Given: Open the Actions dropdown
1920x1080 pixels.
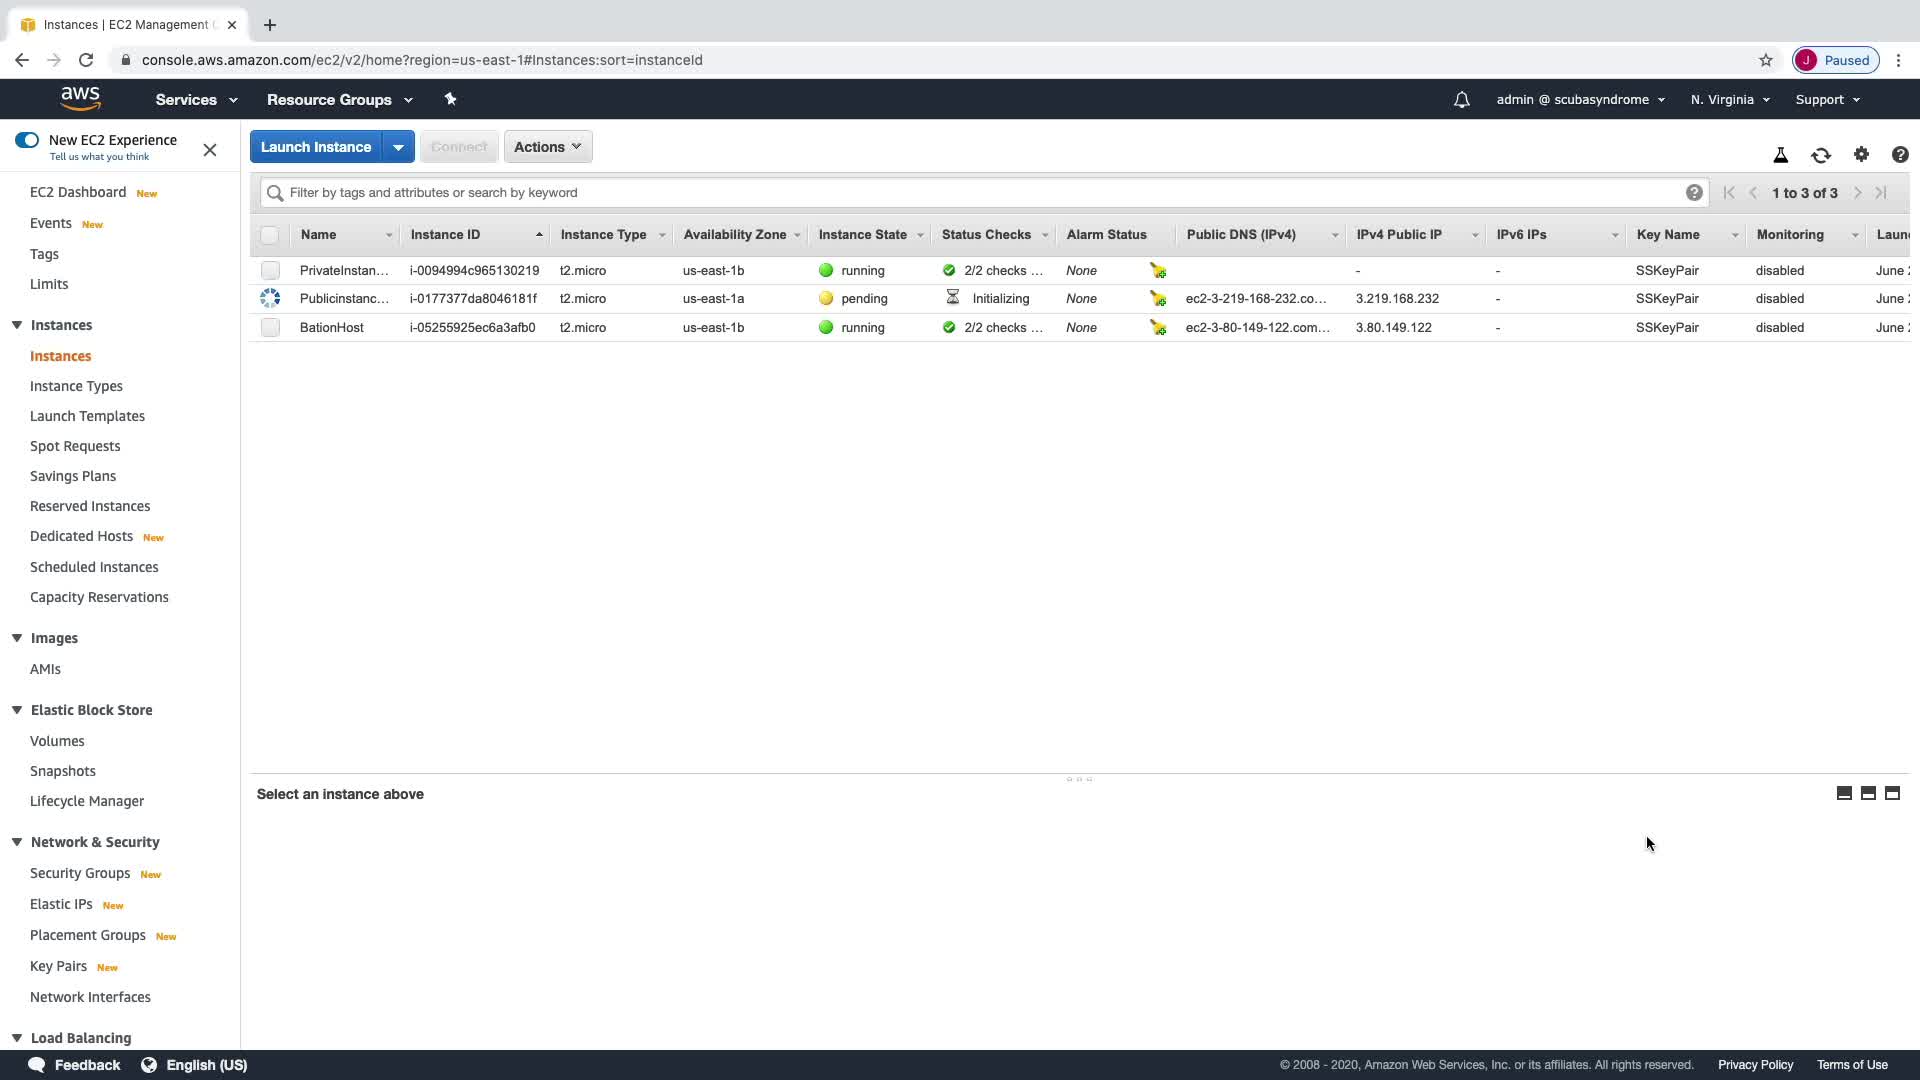Looking at the screenshot, I should tap(547, 147).
